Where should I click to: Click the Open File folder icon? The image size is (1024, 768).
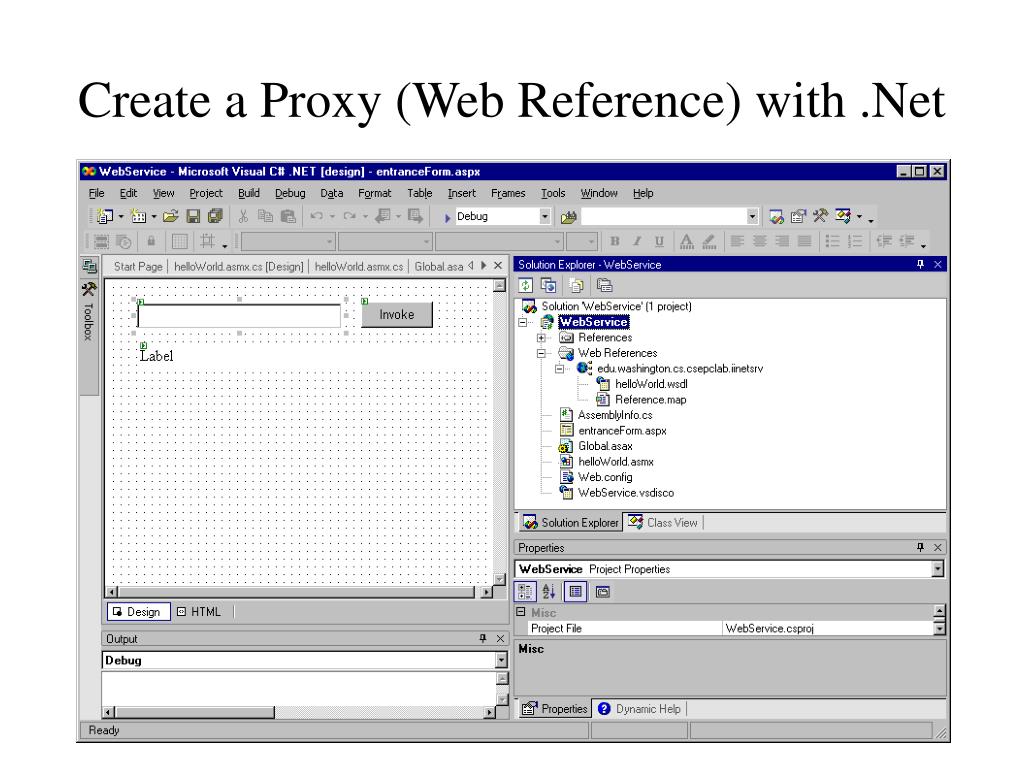tap(171, 216)
